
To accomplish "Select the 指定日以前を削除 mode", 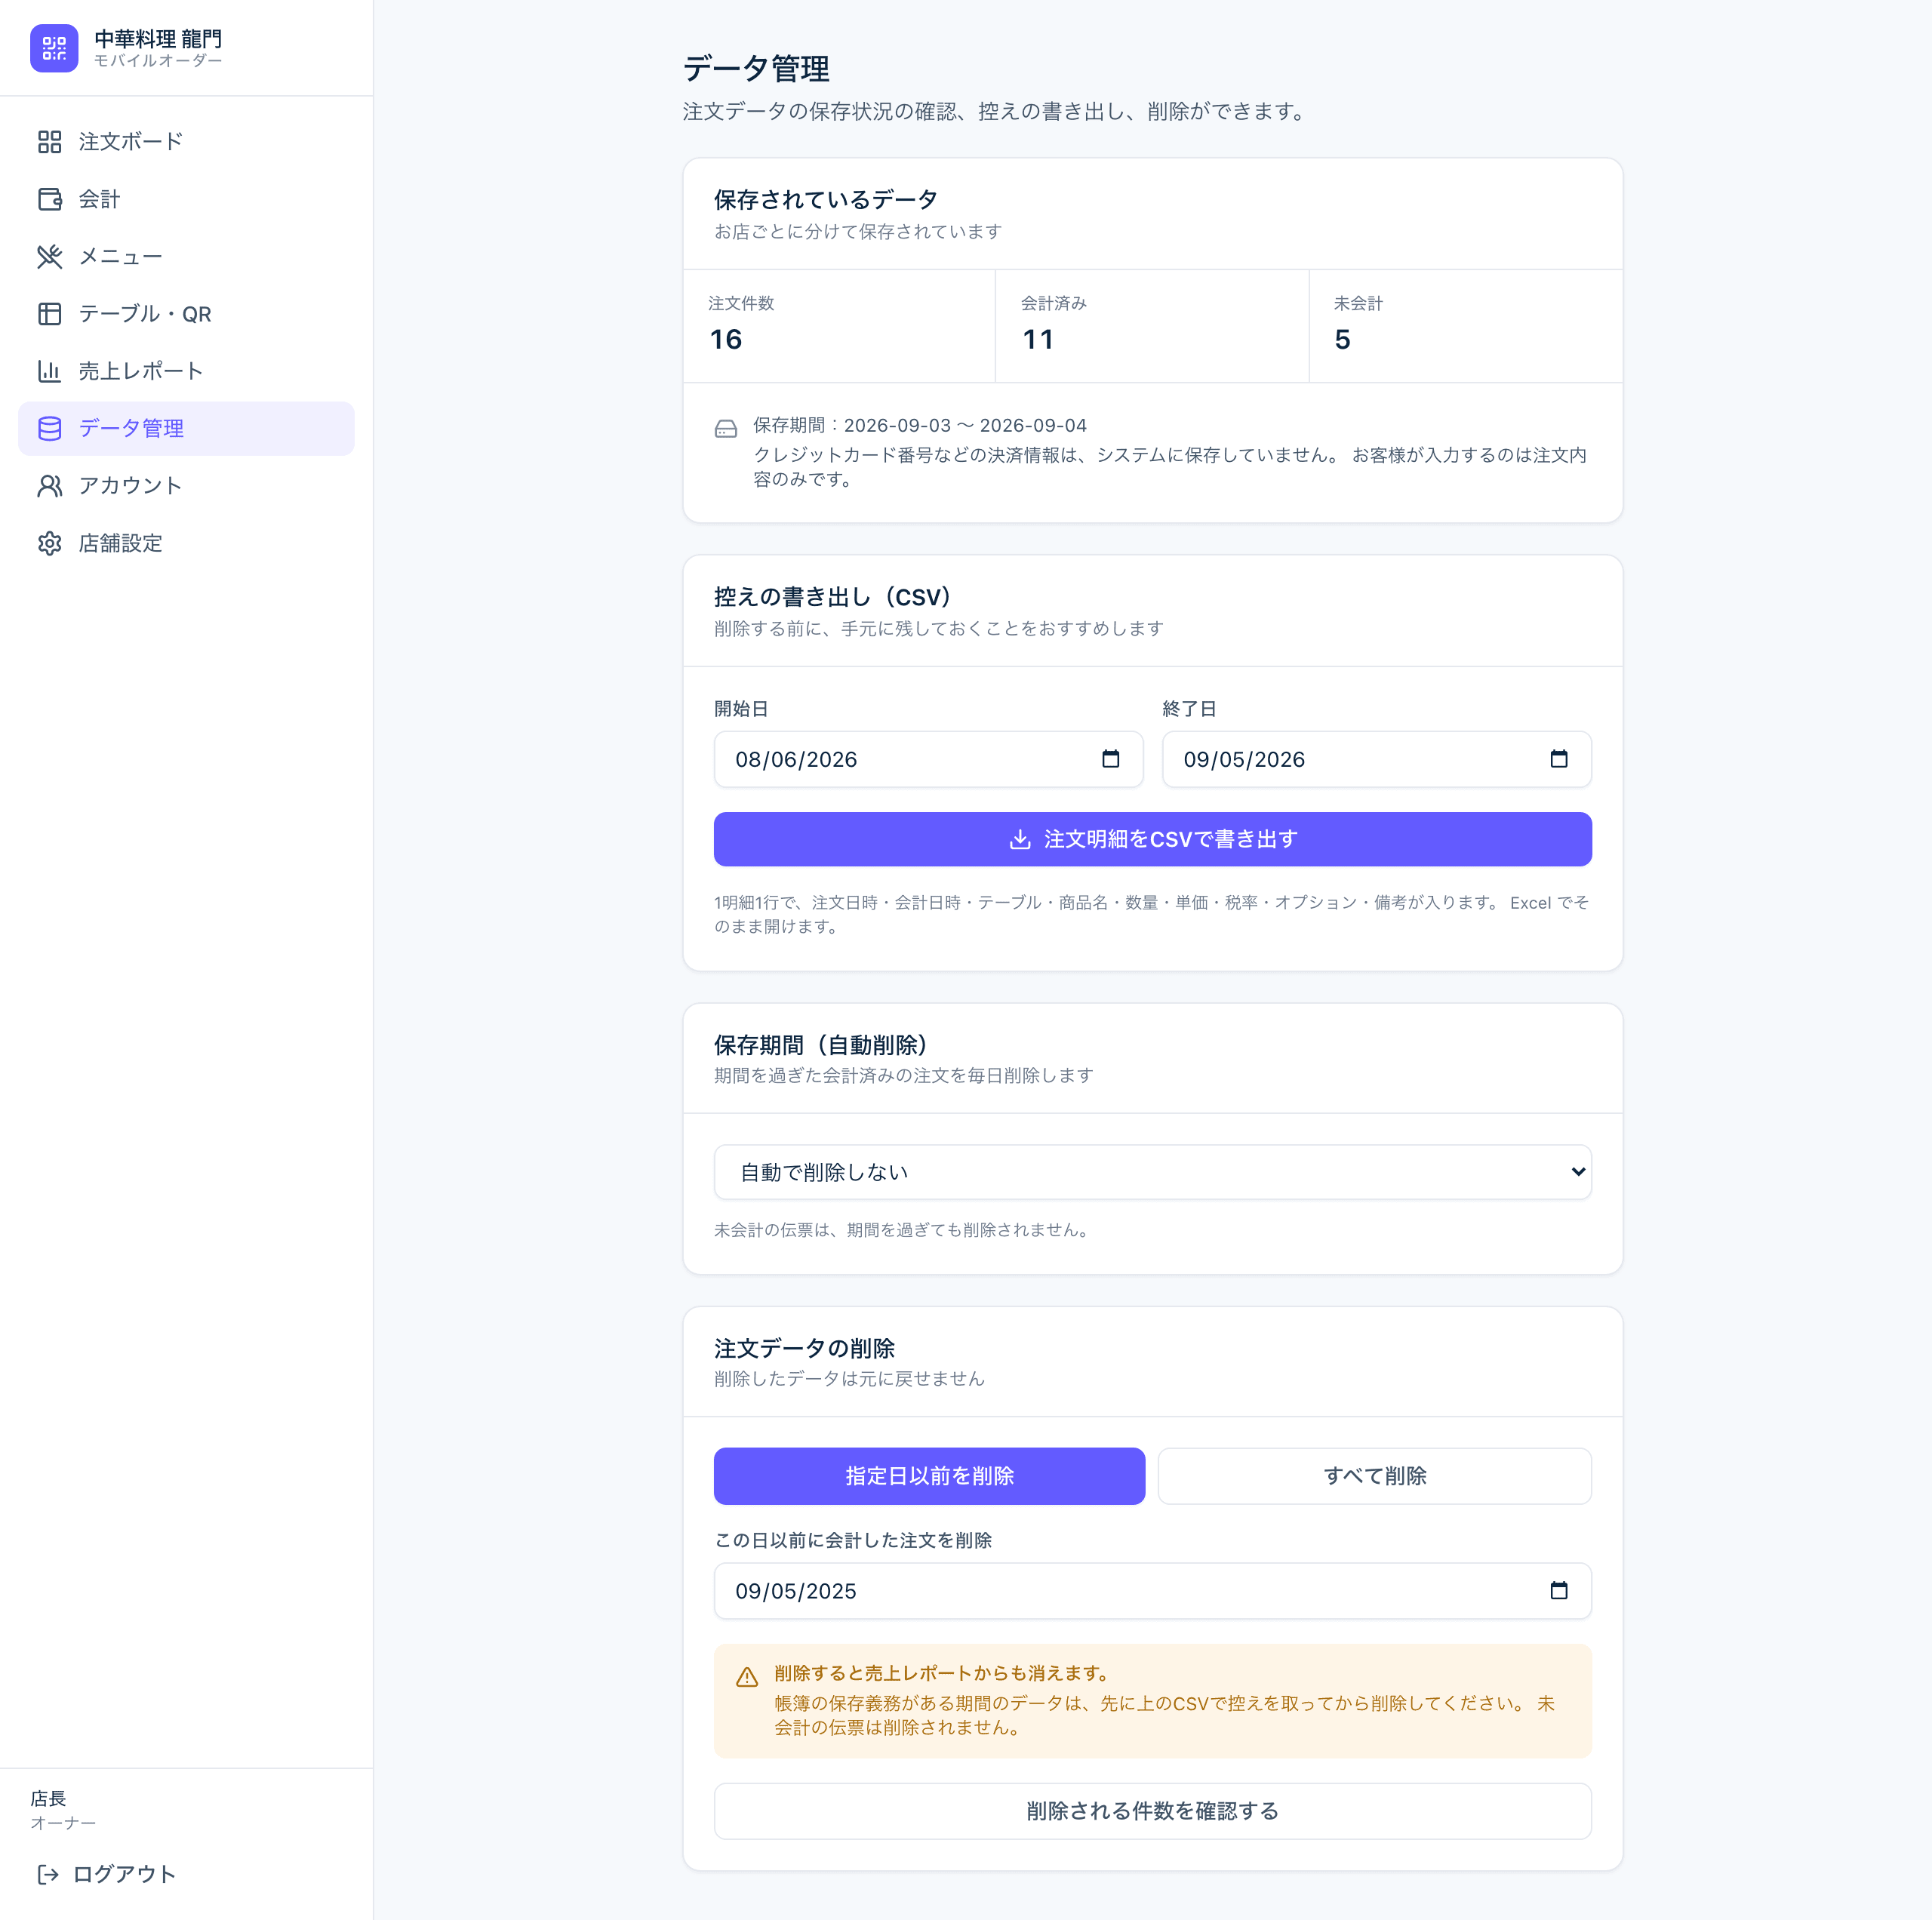I will tap(929, 1476).
